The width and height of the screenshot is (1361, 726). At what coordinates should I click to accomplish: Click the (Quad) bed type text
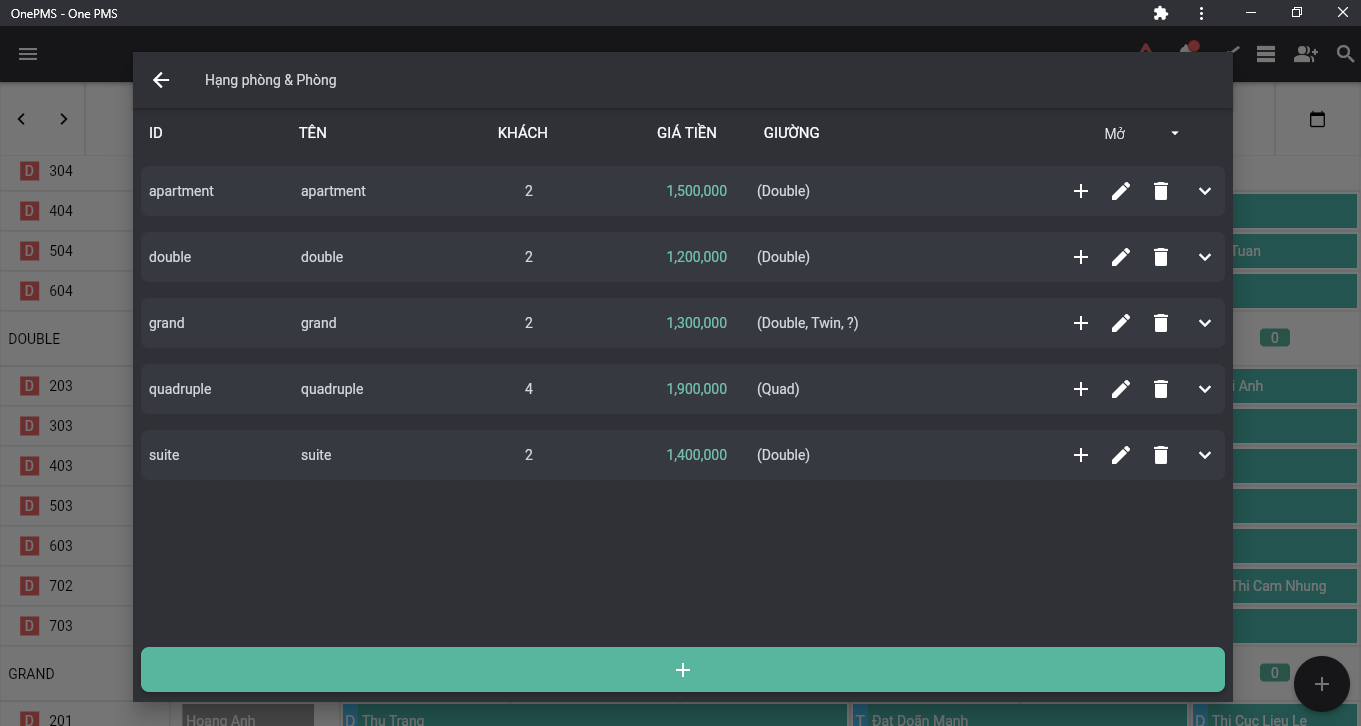[778, 389]
